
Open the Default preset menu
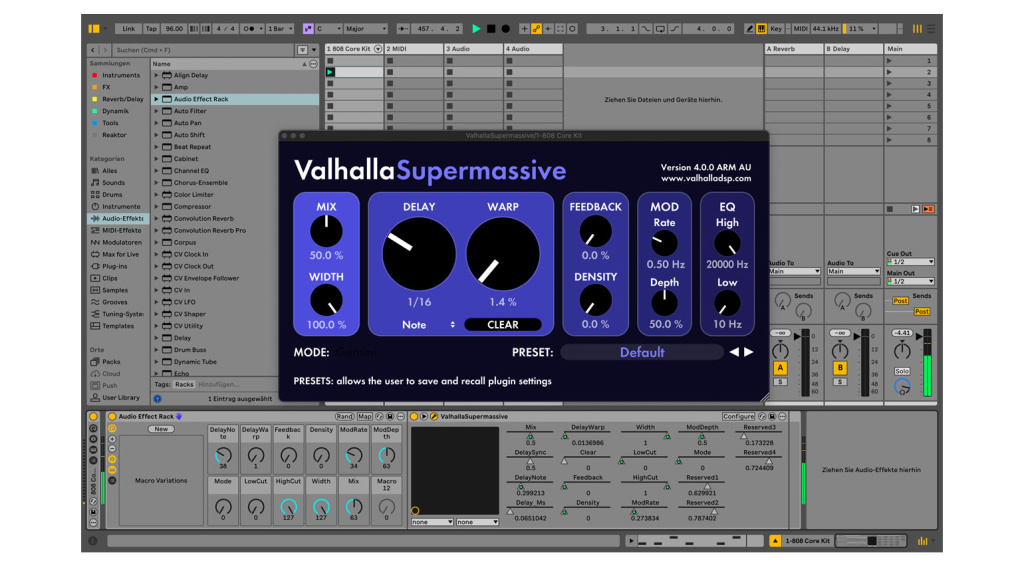pyautogui.click(x=642, y=352)
